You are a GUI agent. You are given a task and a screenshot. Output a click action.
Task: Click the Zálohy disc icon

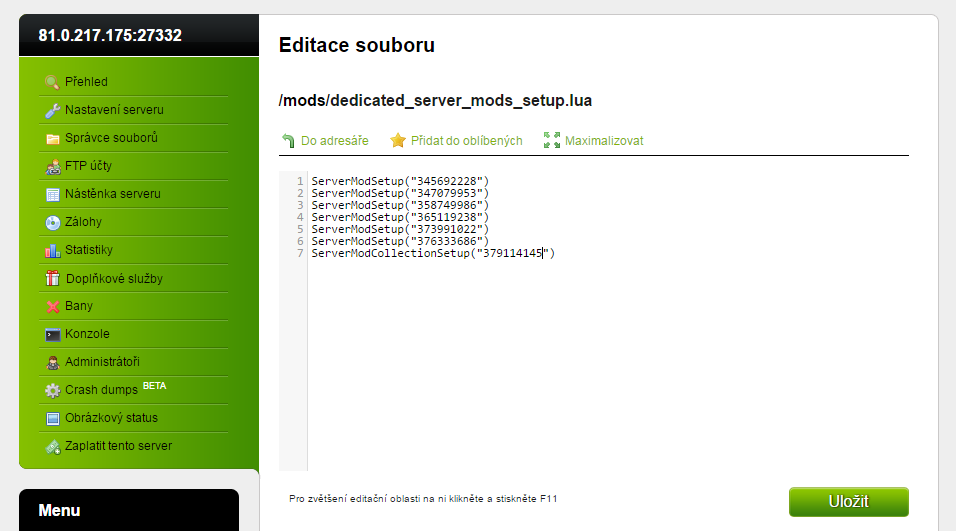pos(52,222)
